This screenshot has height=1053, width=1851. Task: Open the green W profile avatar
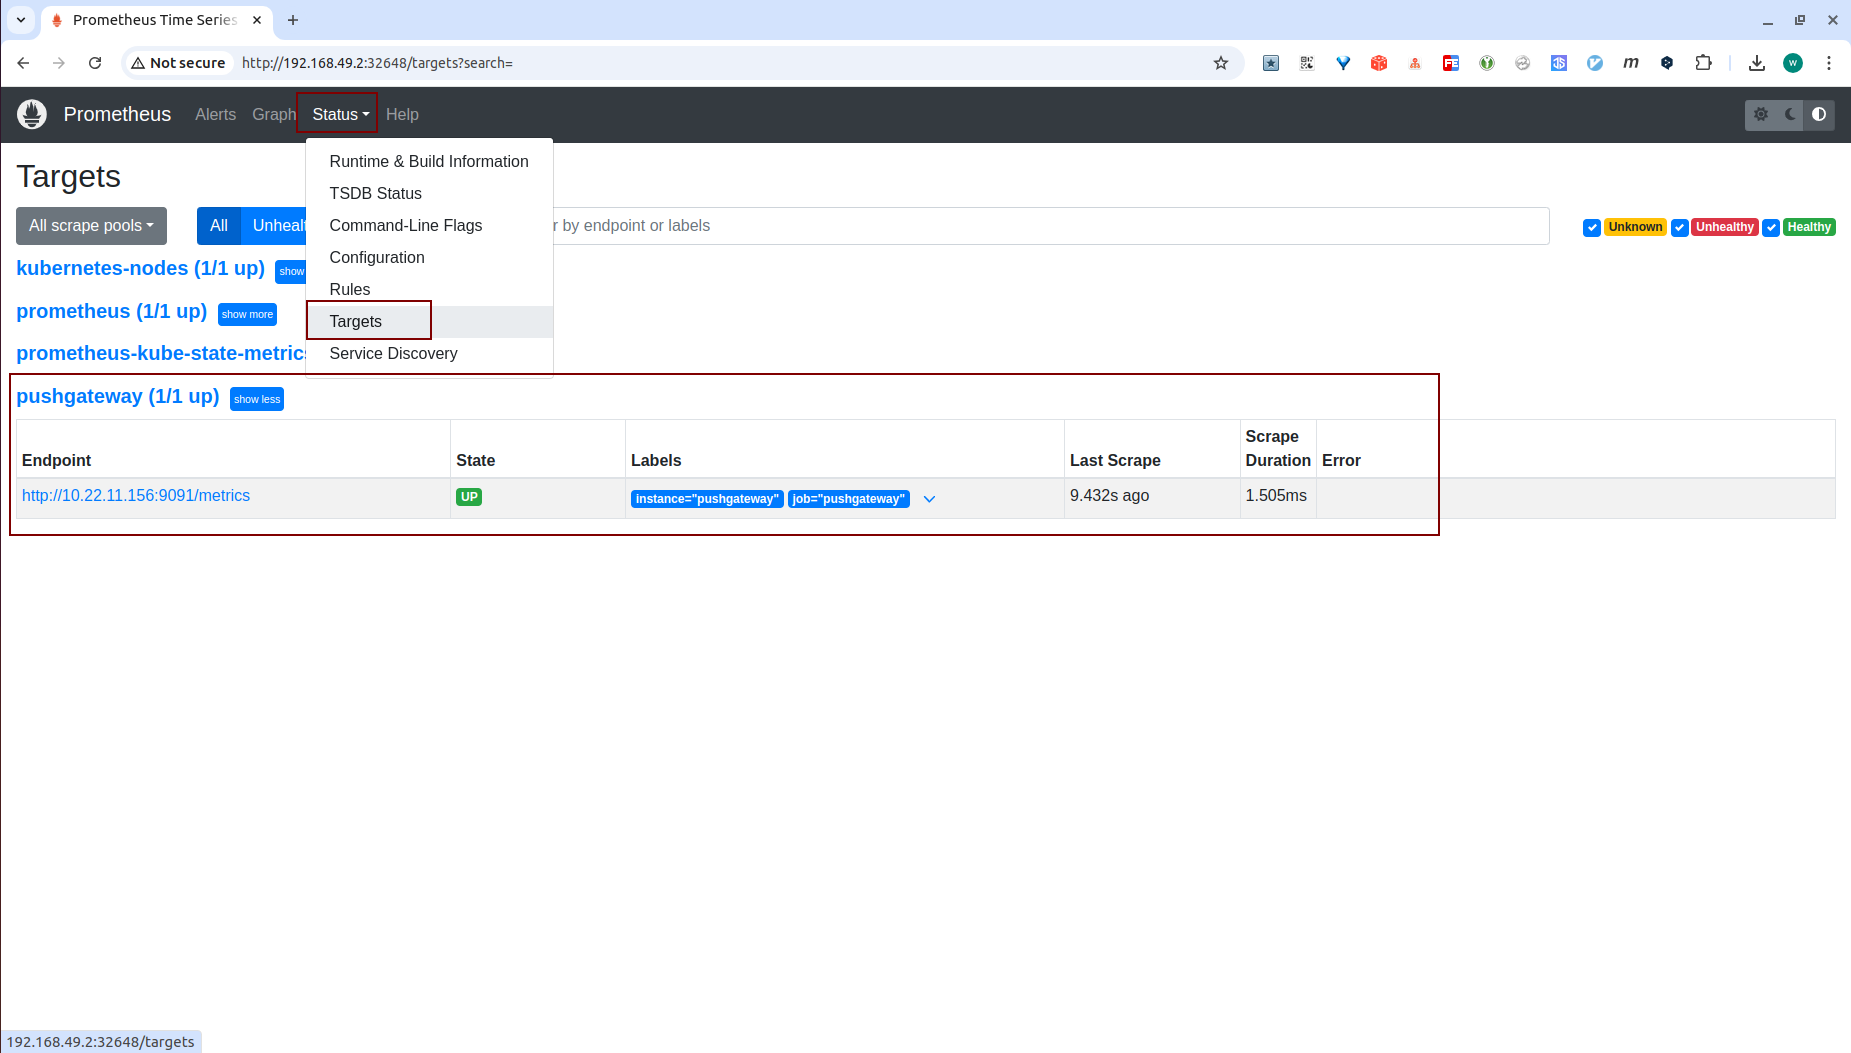pos(1793,63)
